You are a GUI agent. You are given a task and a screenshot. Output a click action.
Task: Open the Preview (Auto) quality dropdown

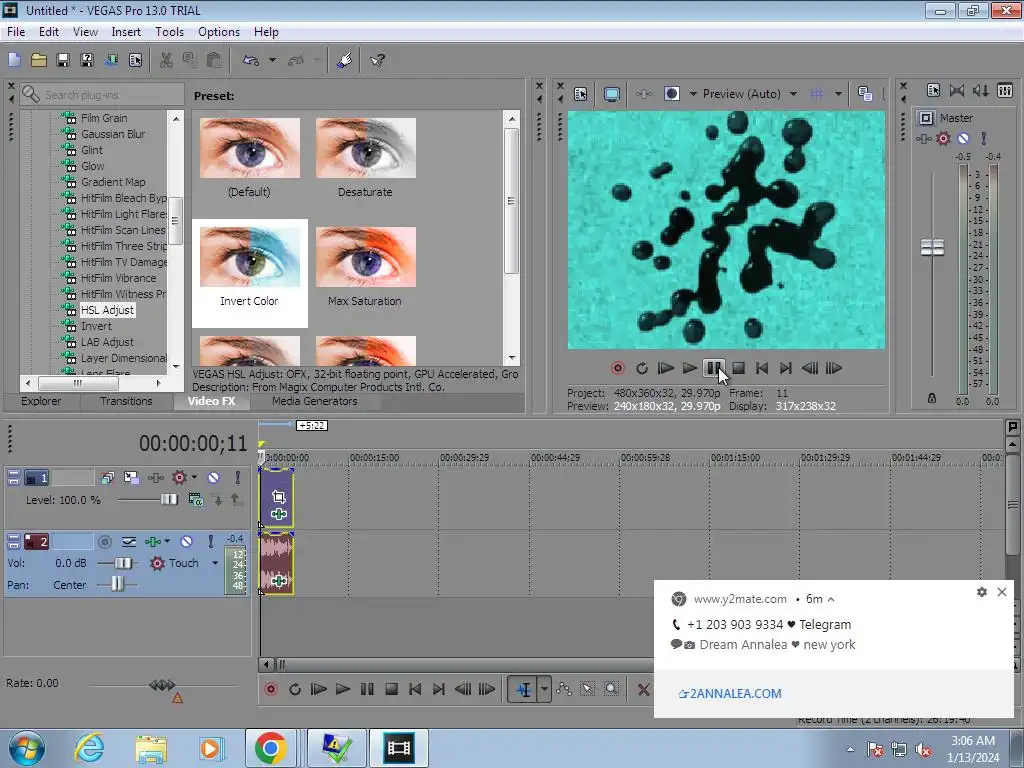pyautogui.click(x=793, y=94)
